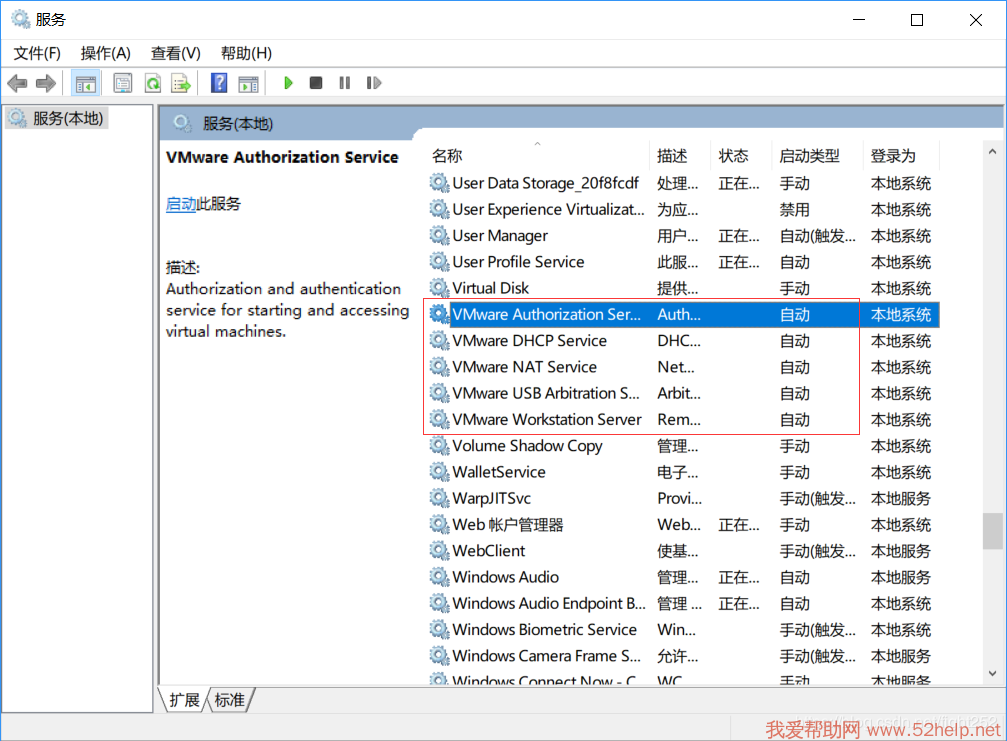This screenshot has width=1007, height=741.
Task: Open the Properties toolbar icon
Action: 123,83
